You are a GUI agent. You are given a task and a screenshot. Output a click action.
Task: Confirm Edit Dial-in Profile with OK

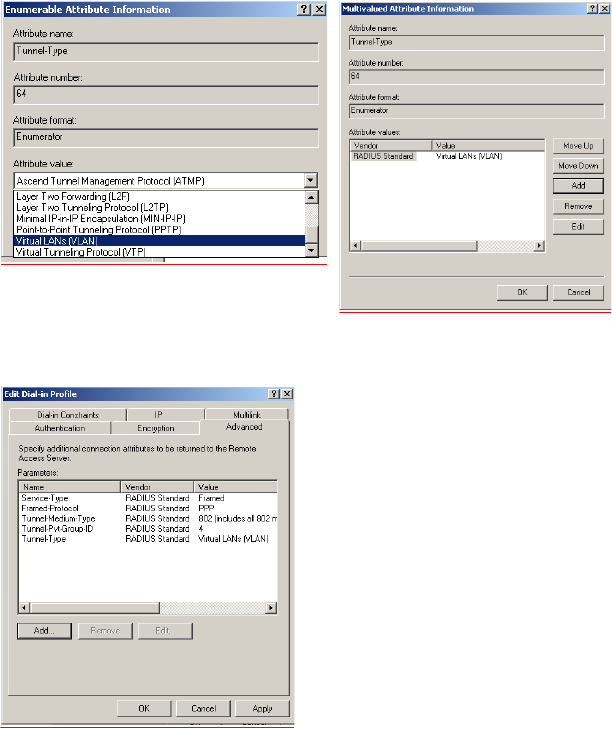coord(144,709)
